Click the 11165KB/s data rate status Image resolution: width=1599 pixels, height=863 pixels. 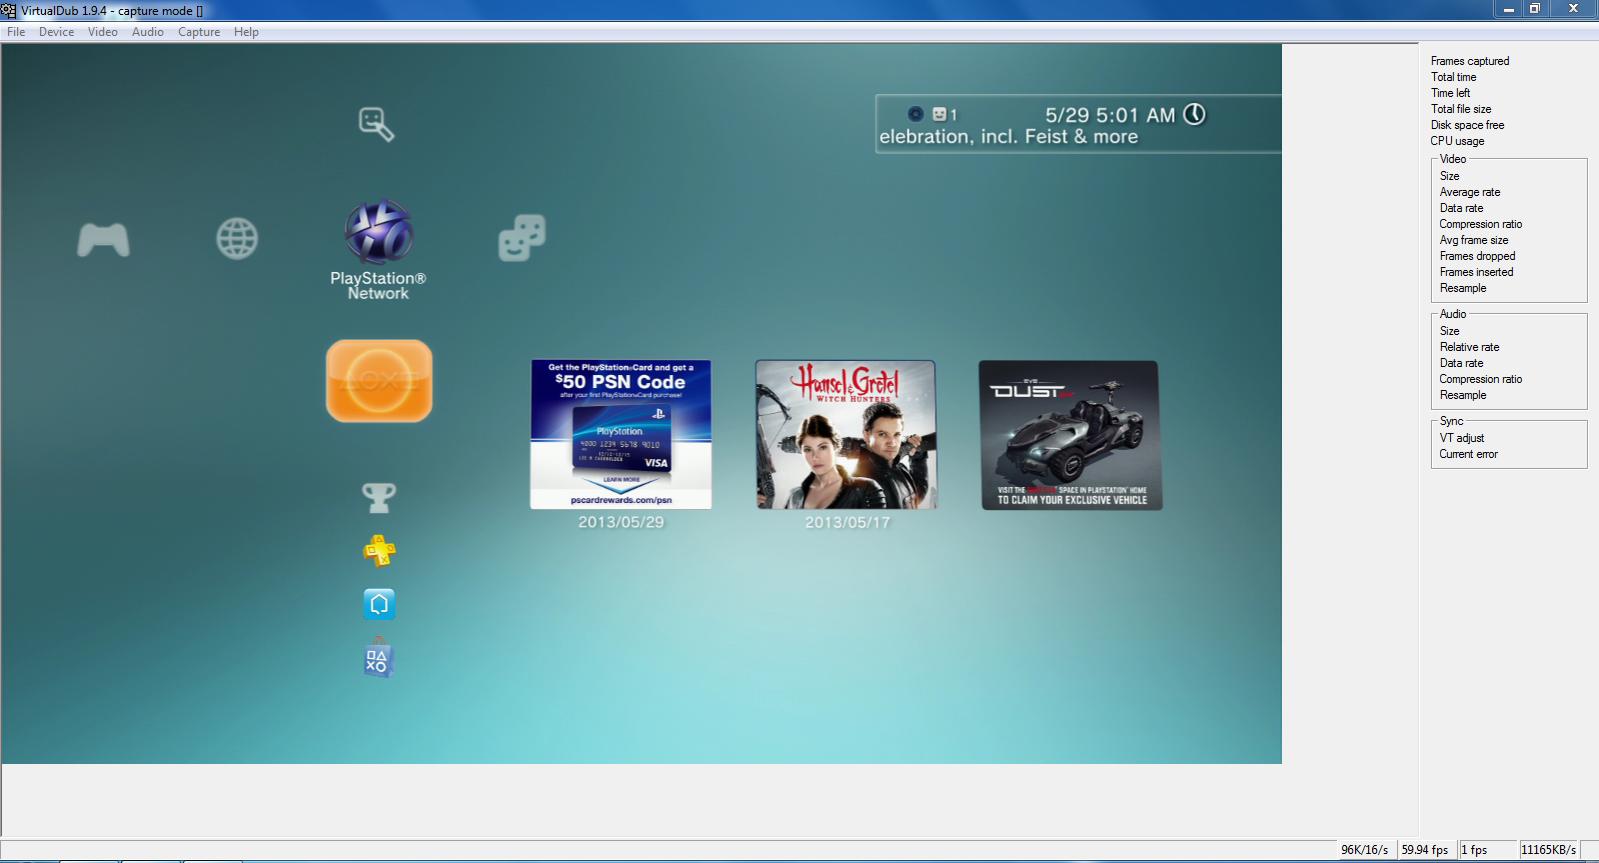(1548, 850)
